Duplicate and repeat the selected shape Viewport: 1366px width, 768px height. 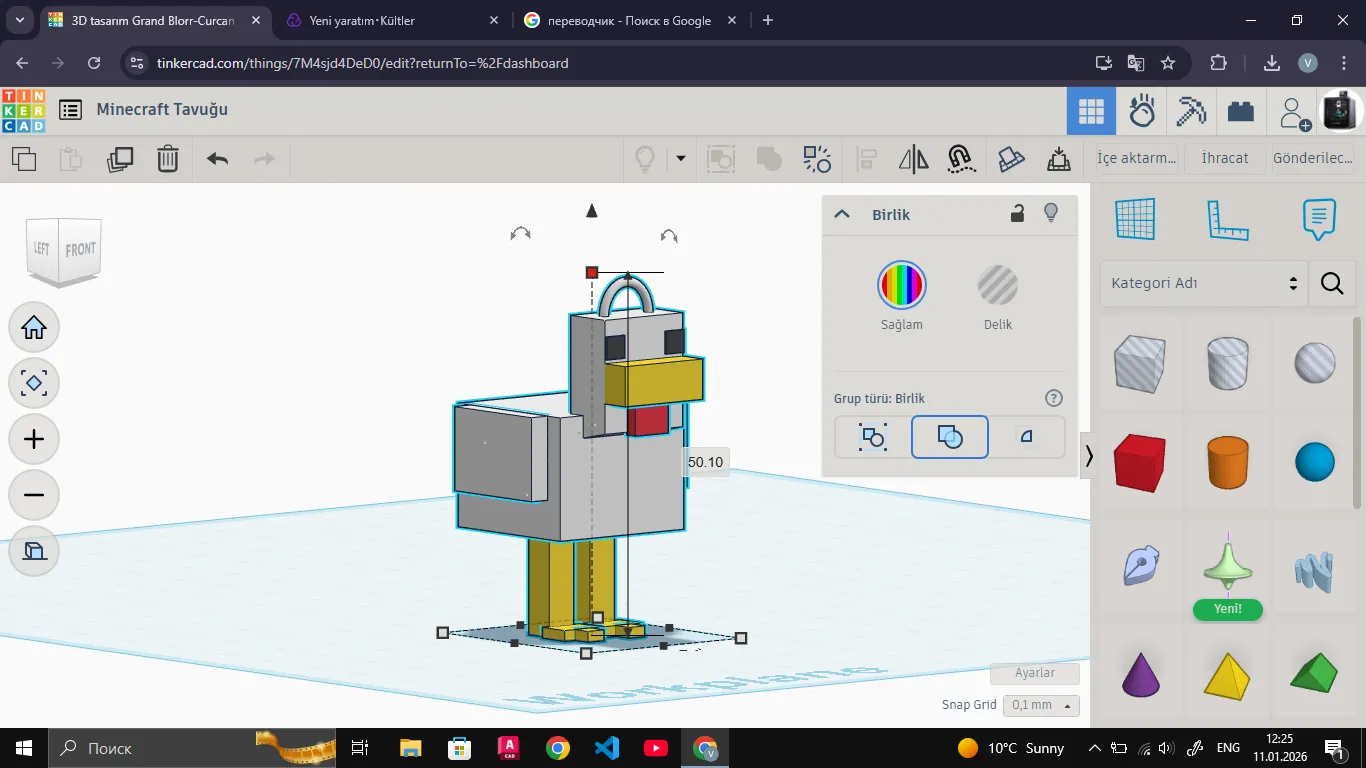click(x=120, y=159)
